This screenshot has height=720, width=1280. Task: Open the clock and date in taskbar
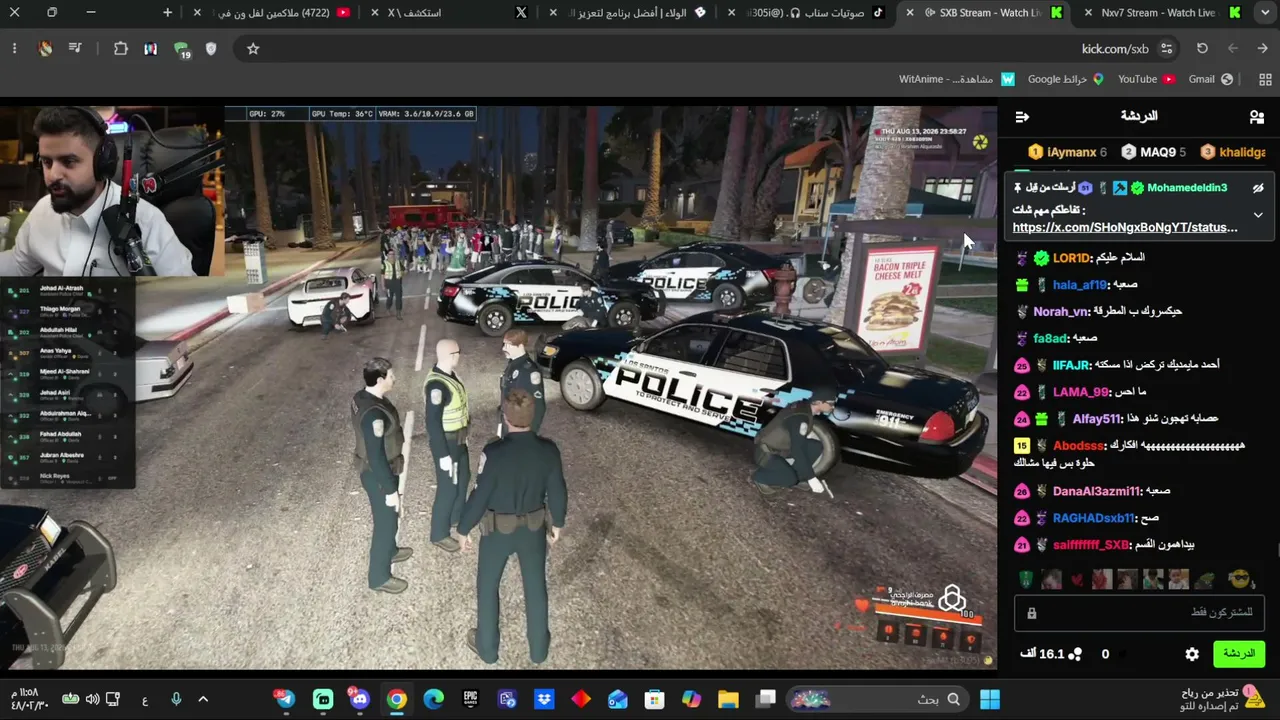pyautogui.click(x=27, y=699)
